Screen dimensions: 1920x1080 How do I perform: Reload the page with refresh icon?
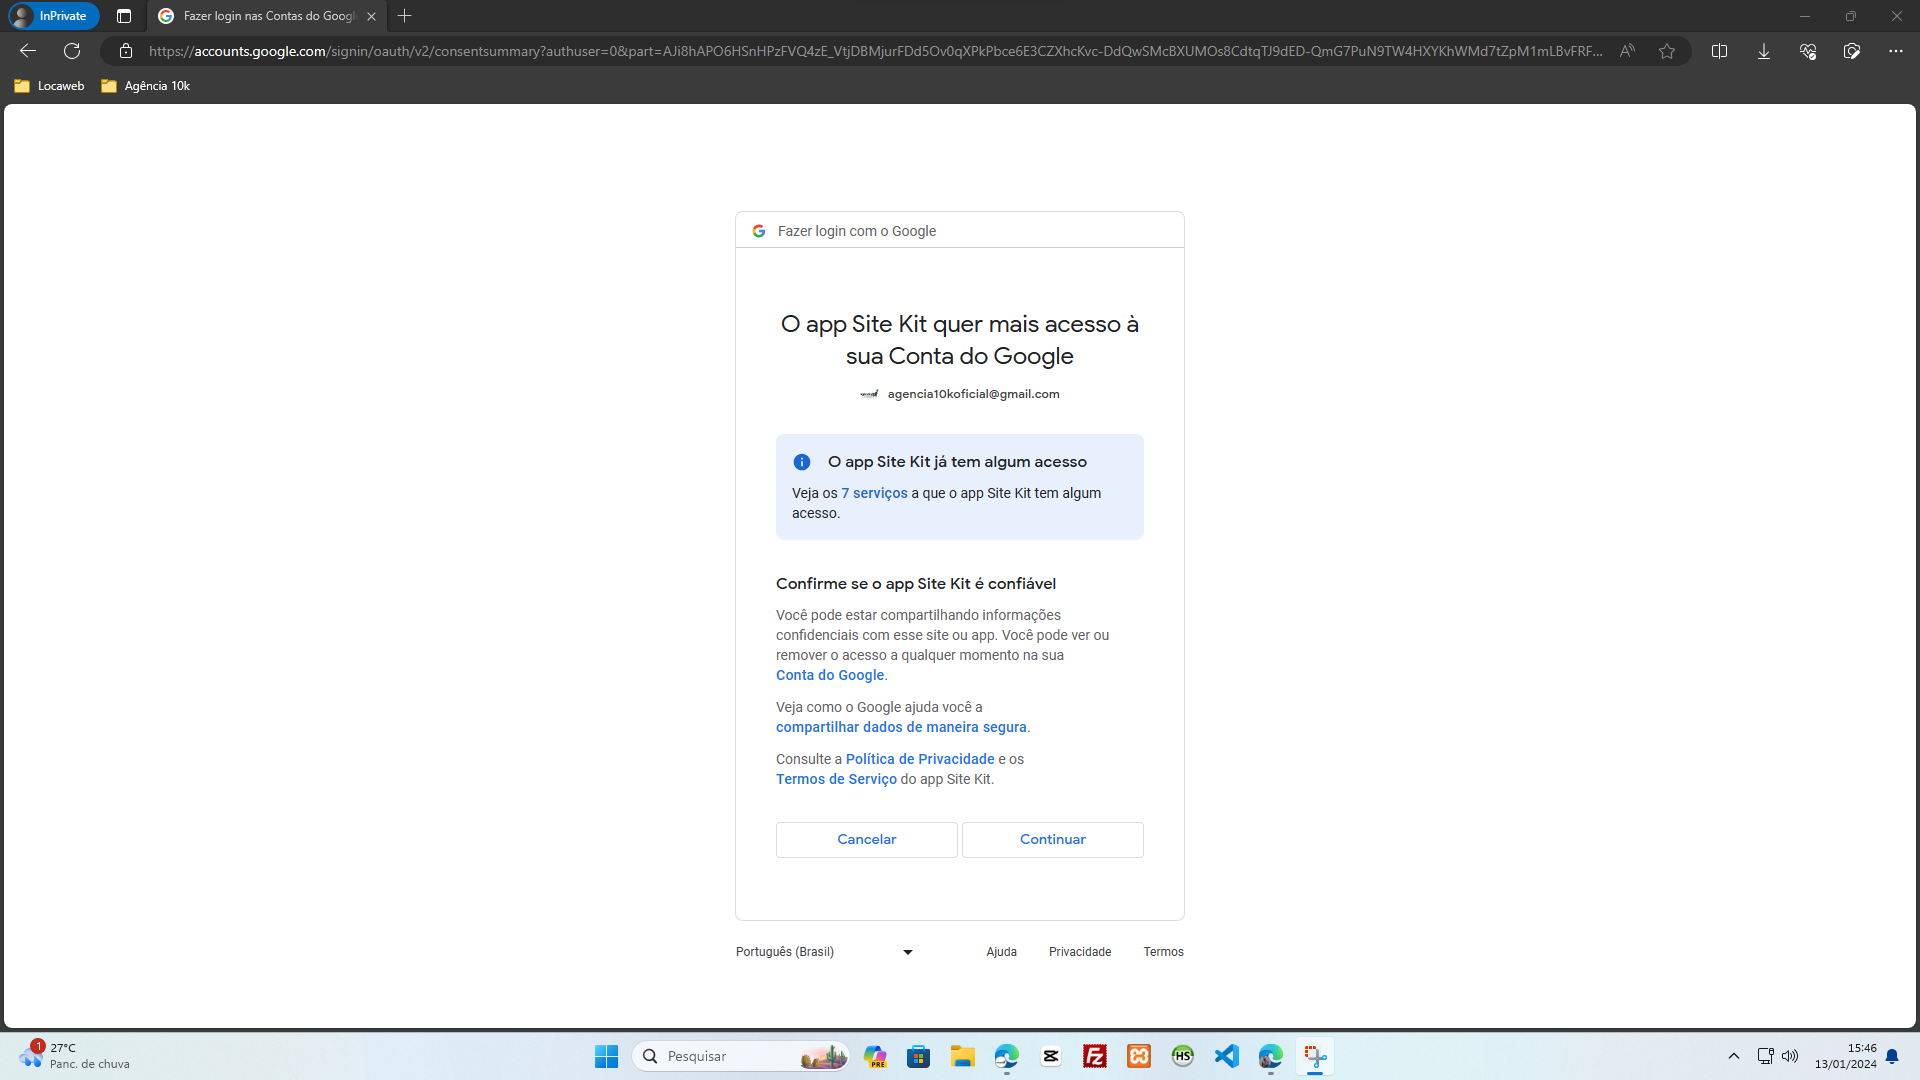click(72, 51)
